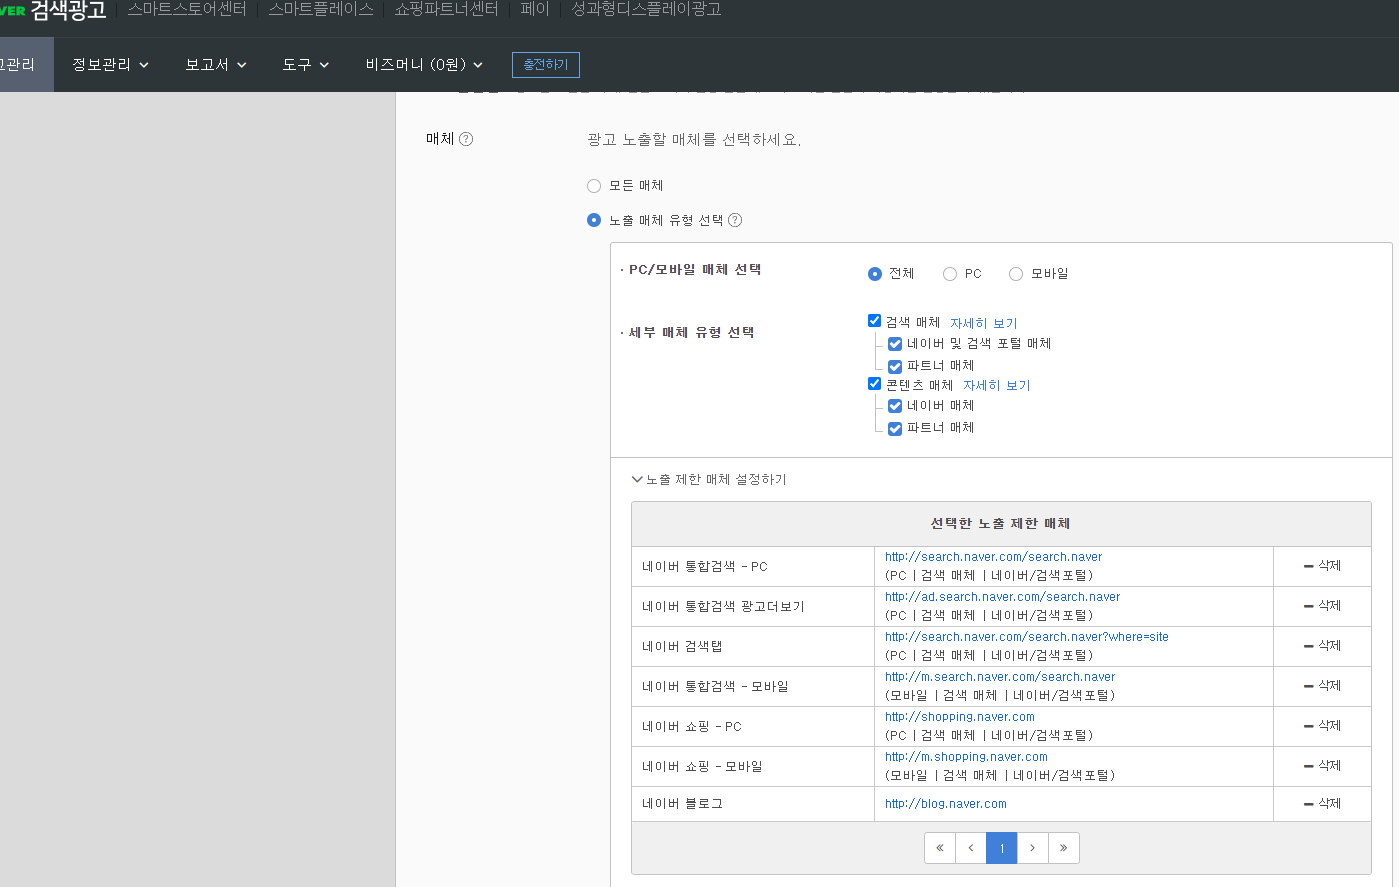Go to last page with » button
Image resolution: width=1399 pixels, height=887 pixels.
[1064, 848]
